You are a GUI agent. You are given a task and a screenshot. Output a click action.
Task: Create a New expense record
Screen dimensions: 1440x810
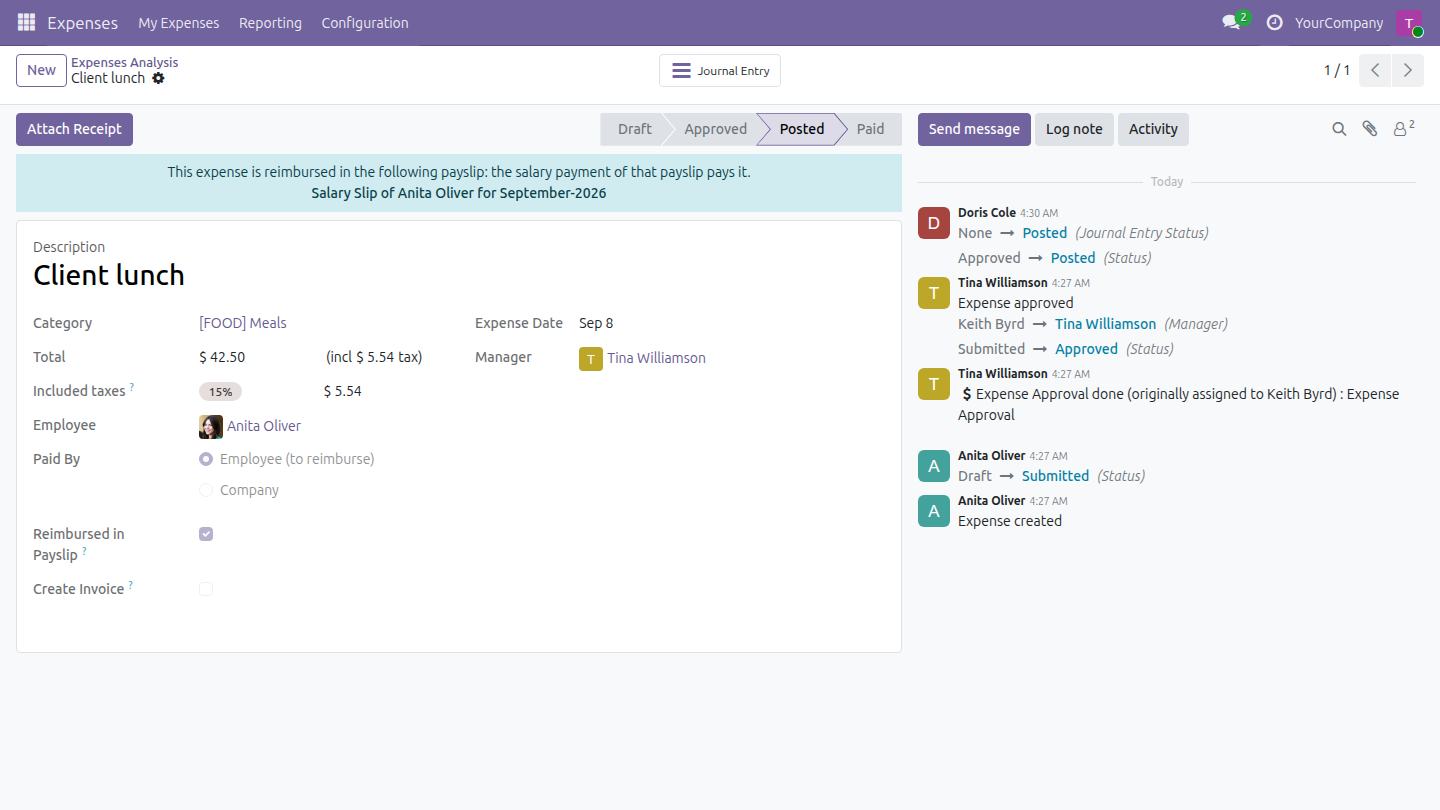[x=41, y=70]
